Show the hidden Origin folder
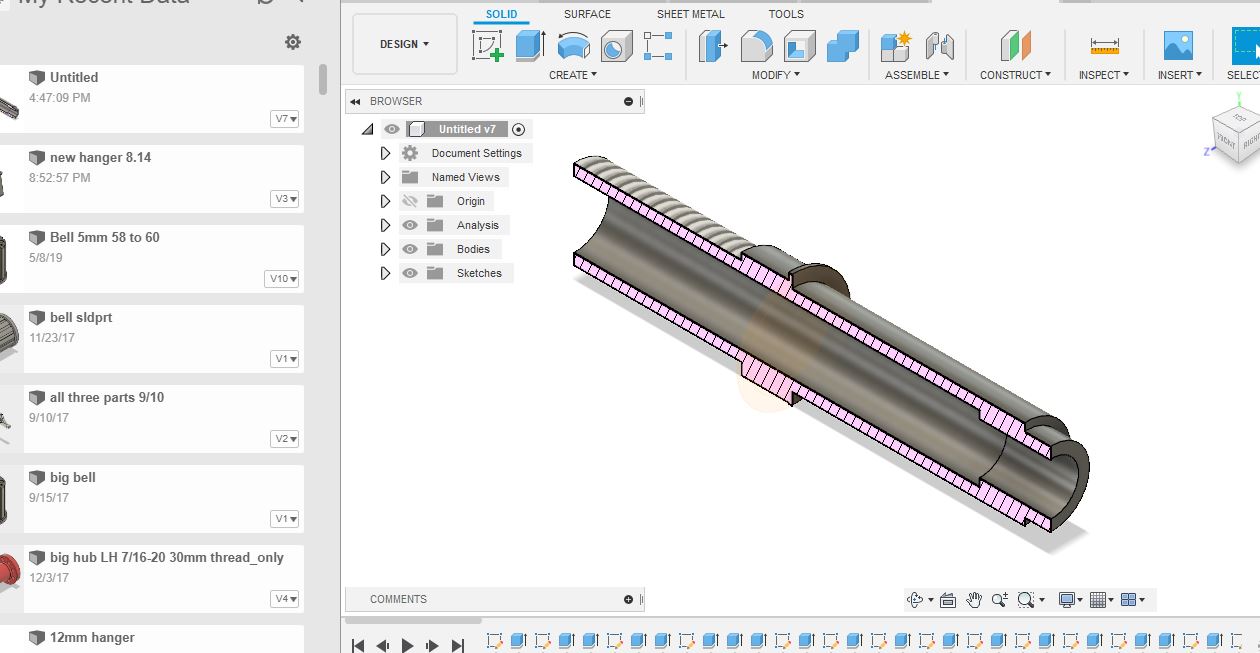 pyautogui.click(x=410, y=201)
